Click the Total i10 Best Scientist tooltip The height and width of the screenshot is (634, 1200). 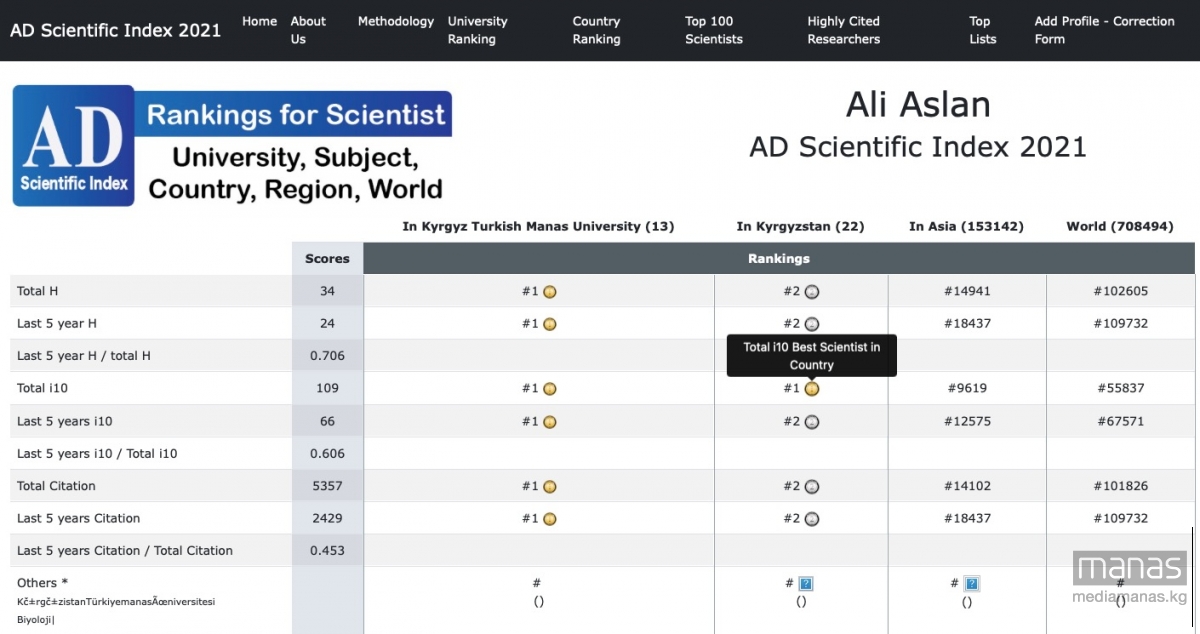811,356
